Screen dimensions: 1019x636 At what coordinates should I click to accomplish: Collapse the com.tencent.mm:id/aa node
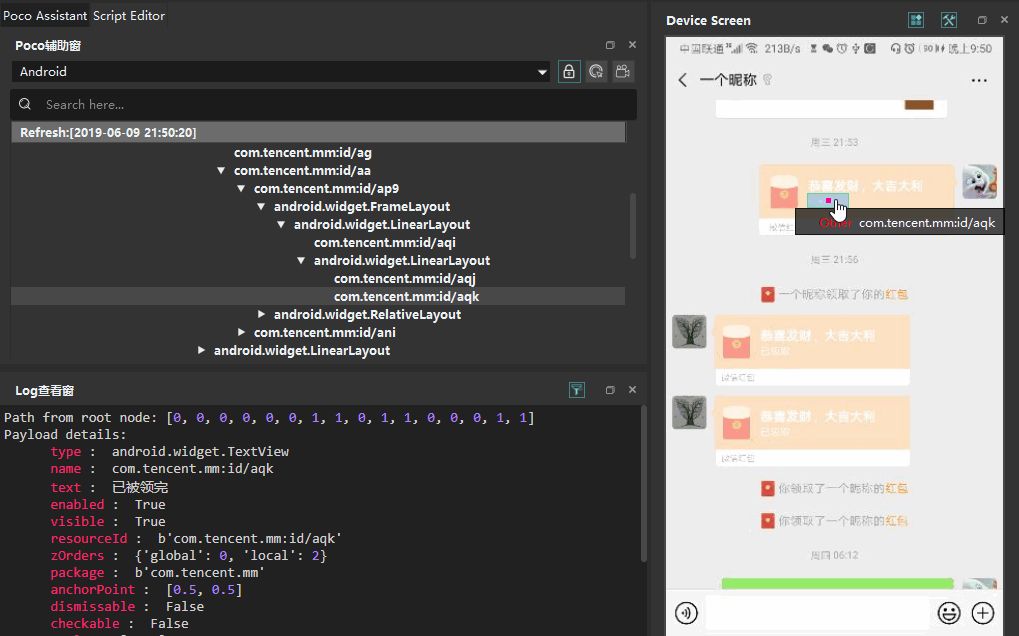click(x=222, y=170)
